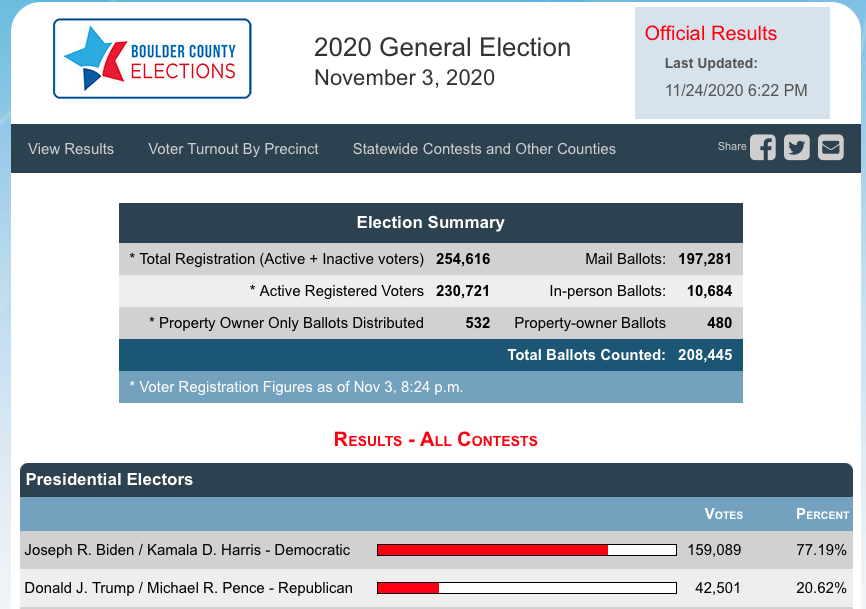Click the Official Results status box
Image resolution: width=866 pixels, height=609 pixels.
732,62
